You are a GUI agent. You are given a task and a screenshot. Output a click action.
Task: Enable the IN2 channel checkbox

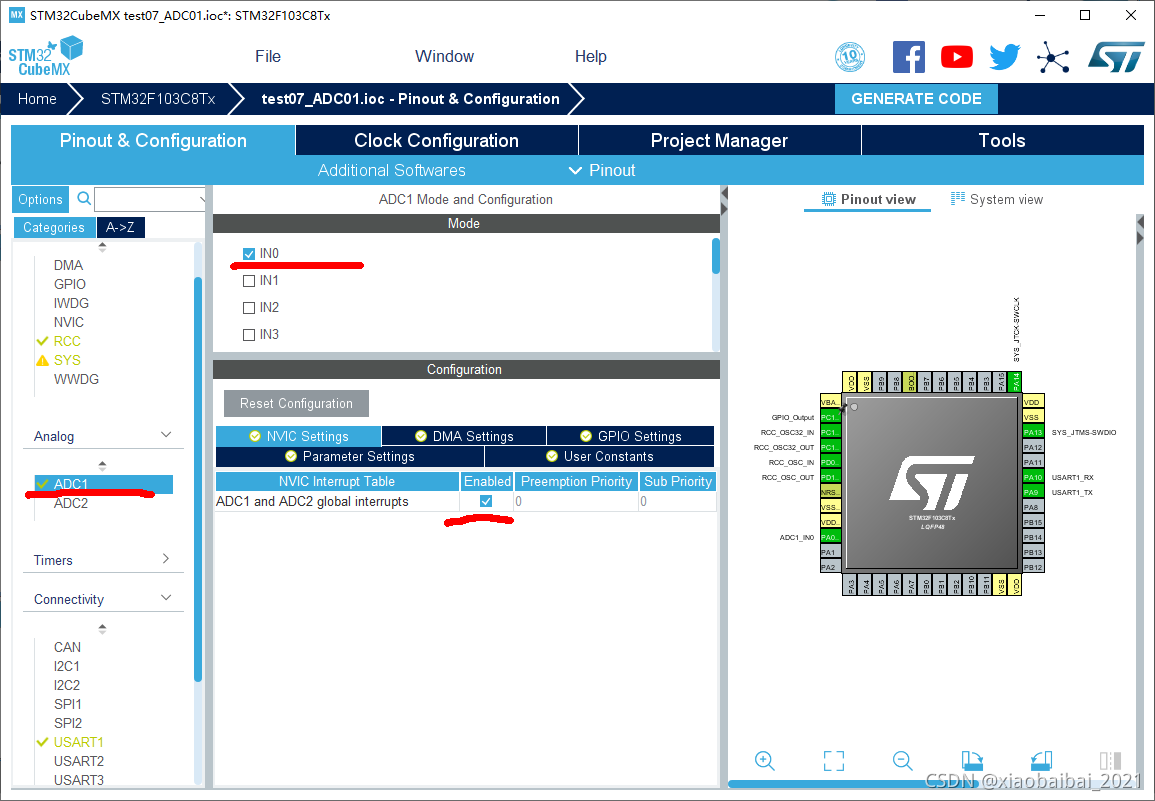(249, 307)
